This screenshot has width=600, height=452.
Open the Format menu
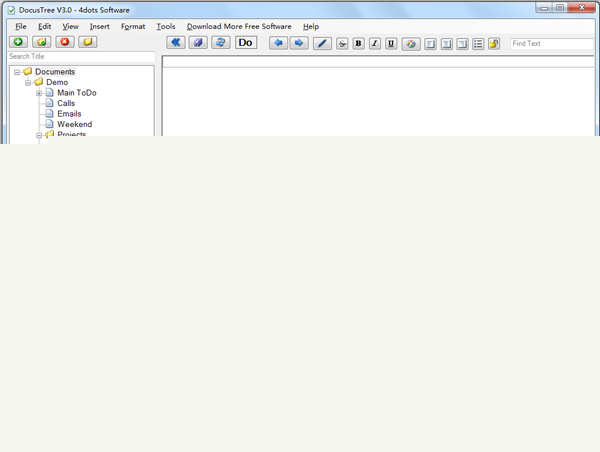pyautogui.click(x=133, y=26)
